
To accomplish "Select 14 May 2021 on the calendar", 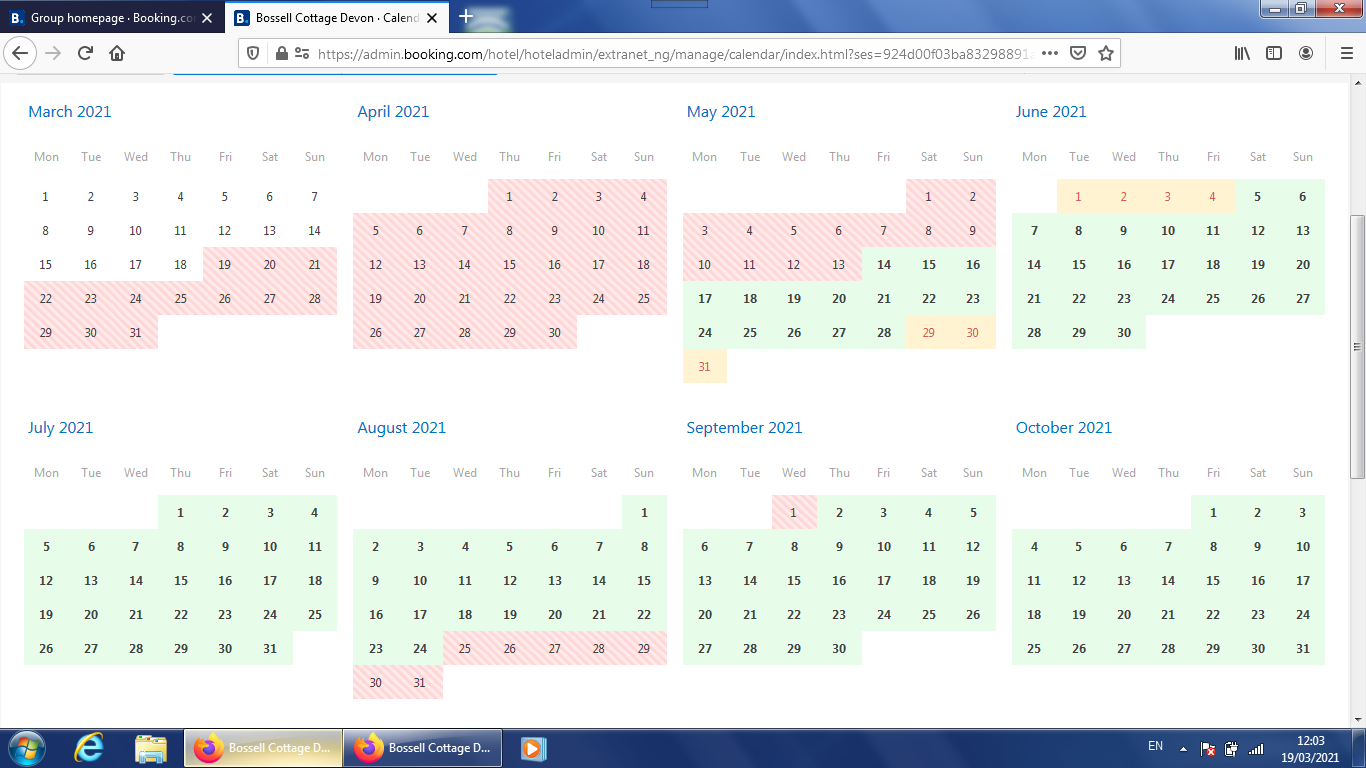I will 883,265.
